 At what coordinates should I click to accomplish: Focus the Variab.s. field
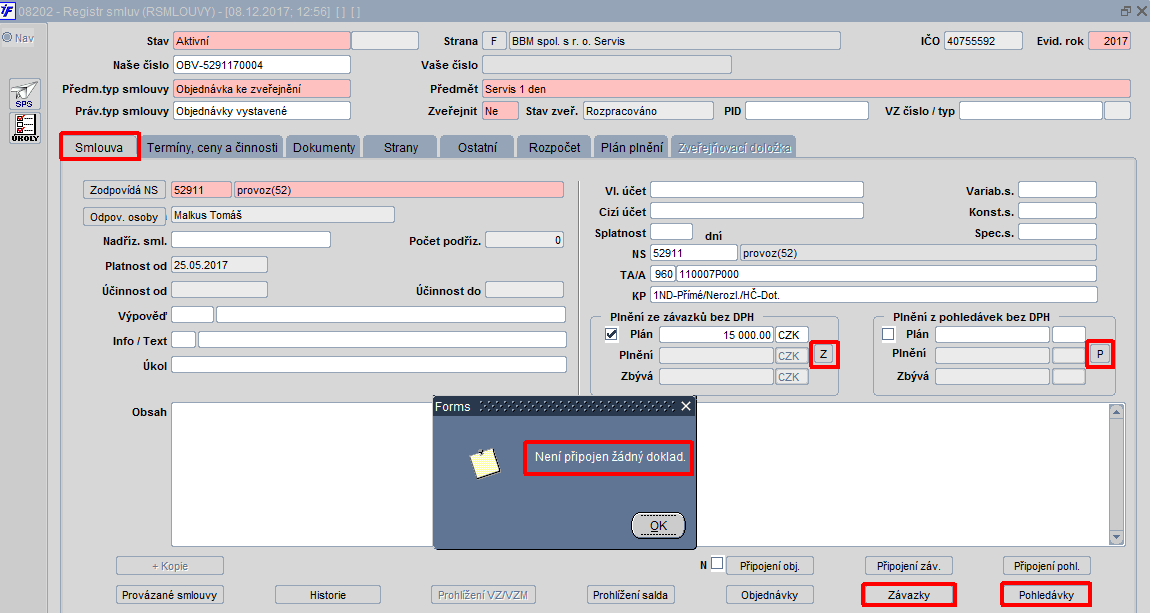1057,190
